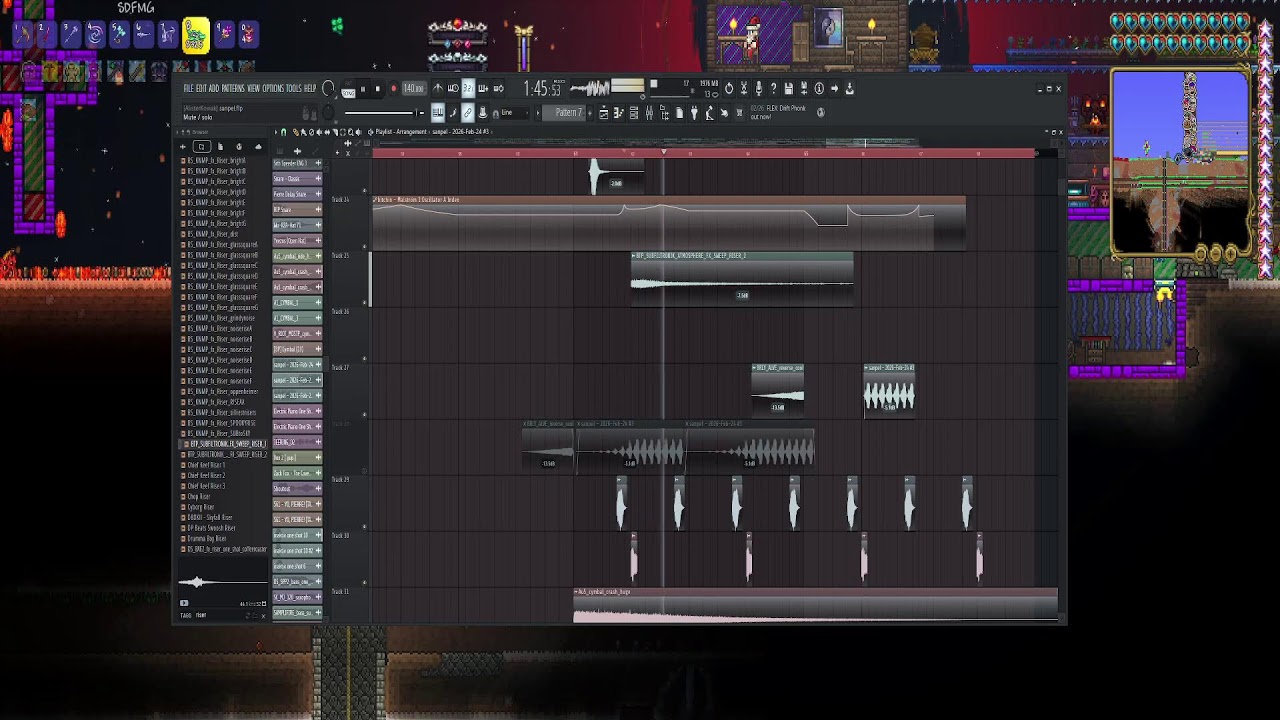The height and width of the screenshot is (720, 1280).
Task: Click the song position slider
Action: pyautogui.click(x=384, y=112)
